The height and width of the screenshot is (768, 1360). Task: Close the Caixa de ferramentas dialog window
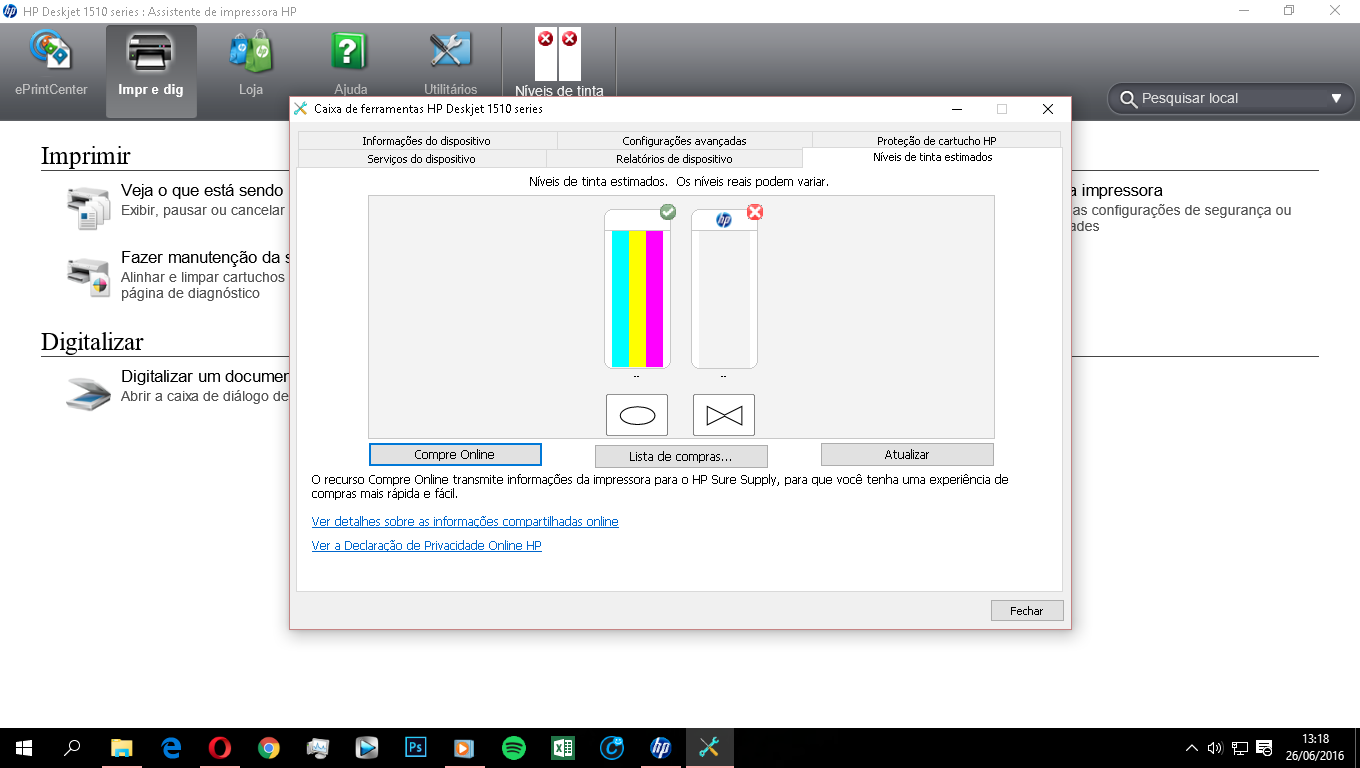click(1047, 109)
